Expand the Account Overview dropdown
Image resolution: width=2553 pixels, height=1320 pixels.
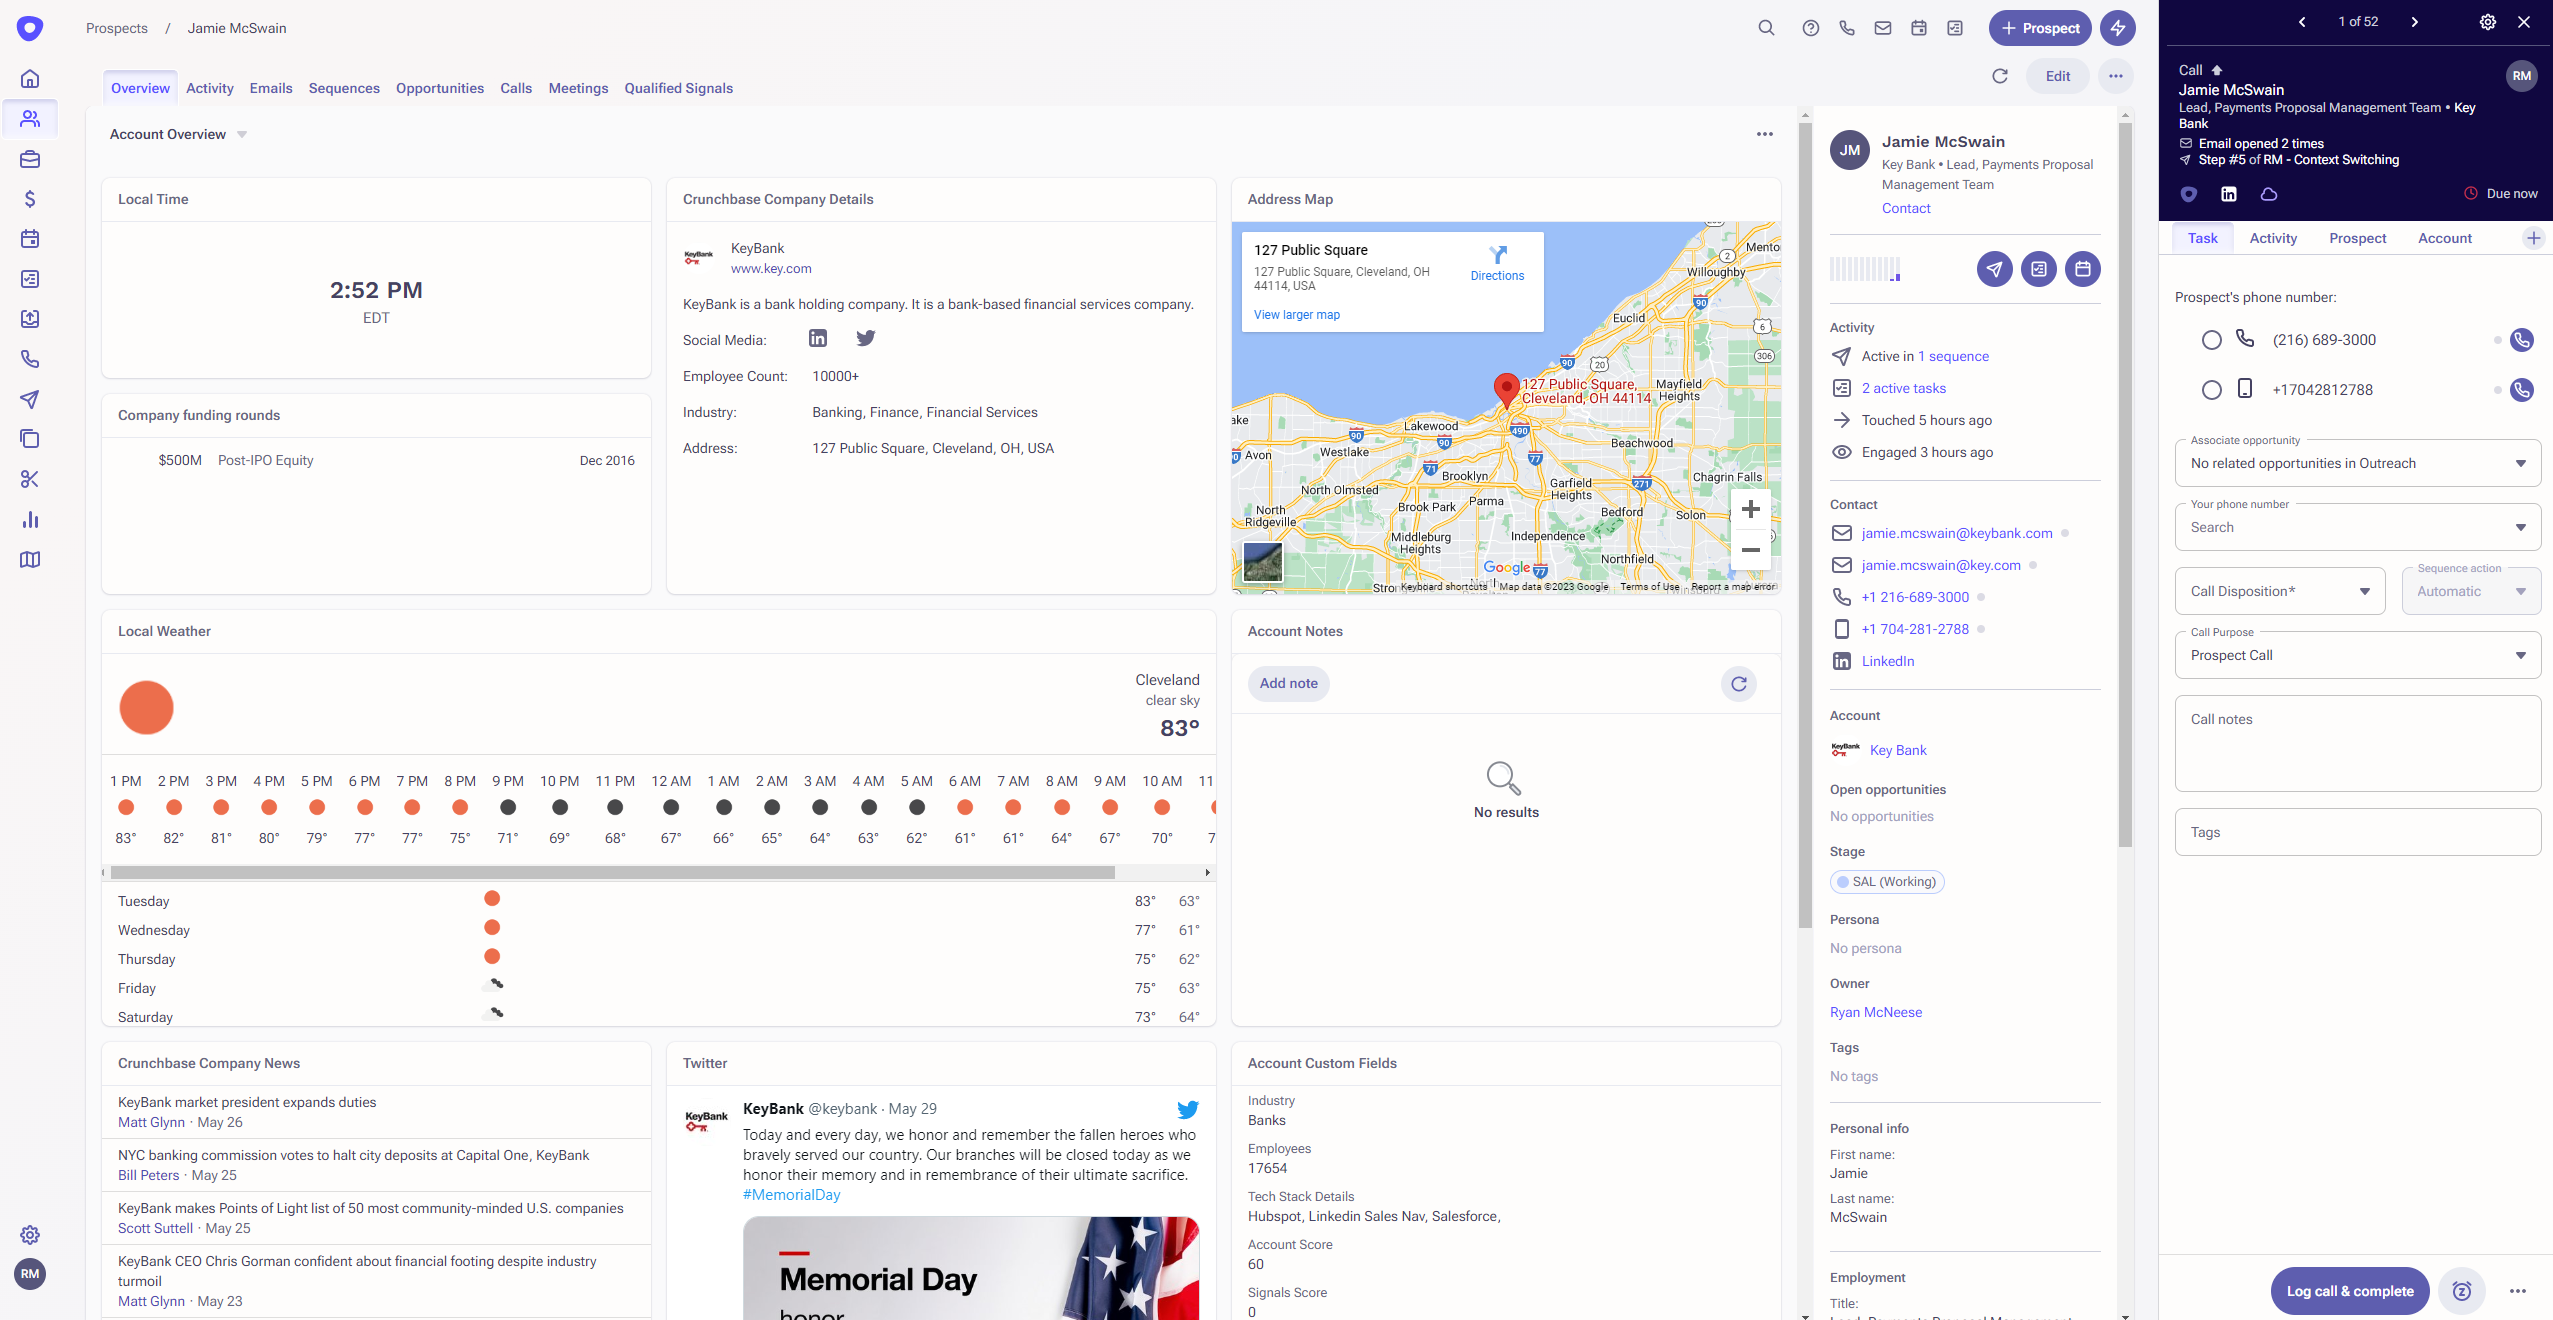click(x=242, y=135)
